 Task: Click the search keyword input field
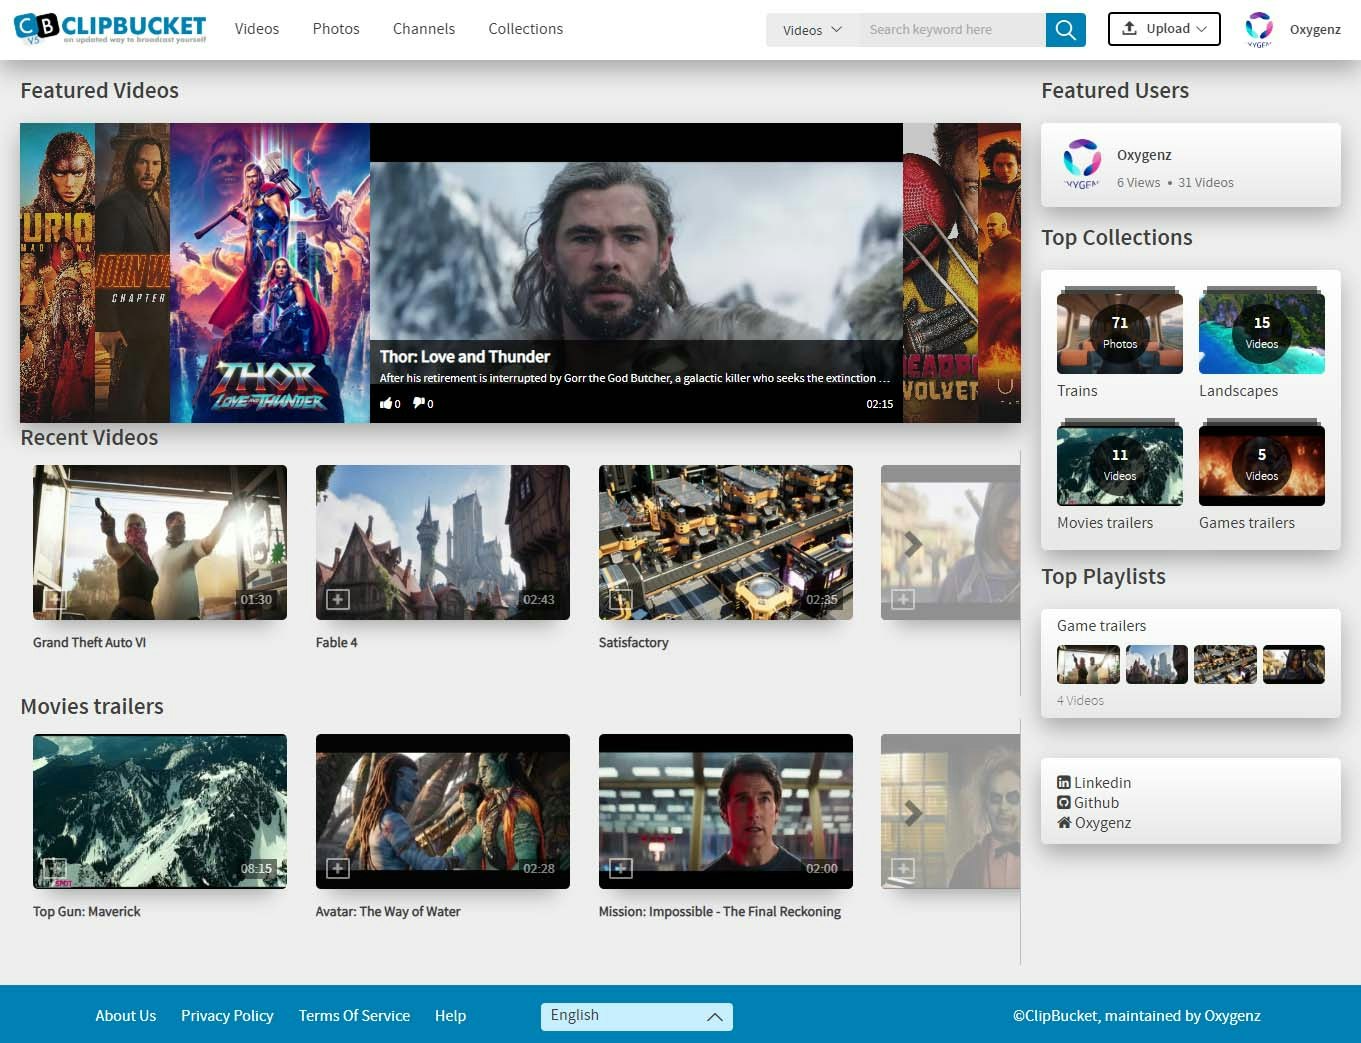[952, 30]
